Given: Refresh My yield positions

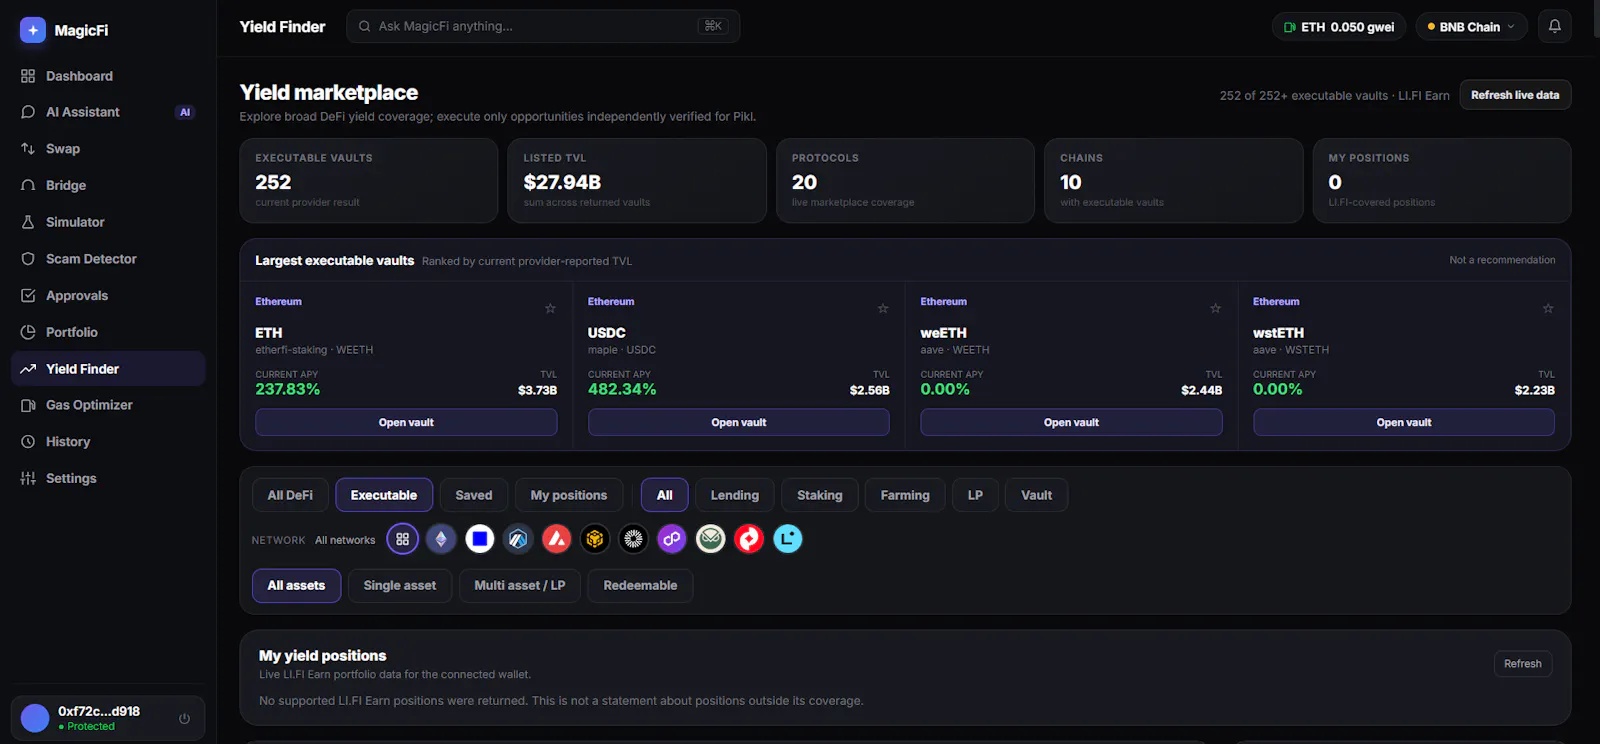Looking at the screenshot, I should (x=1523, y=664).
